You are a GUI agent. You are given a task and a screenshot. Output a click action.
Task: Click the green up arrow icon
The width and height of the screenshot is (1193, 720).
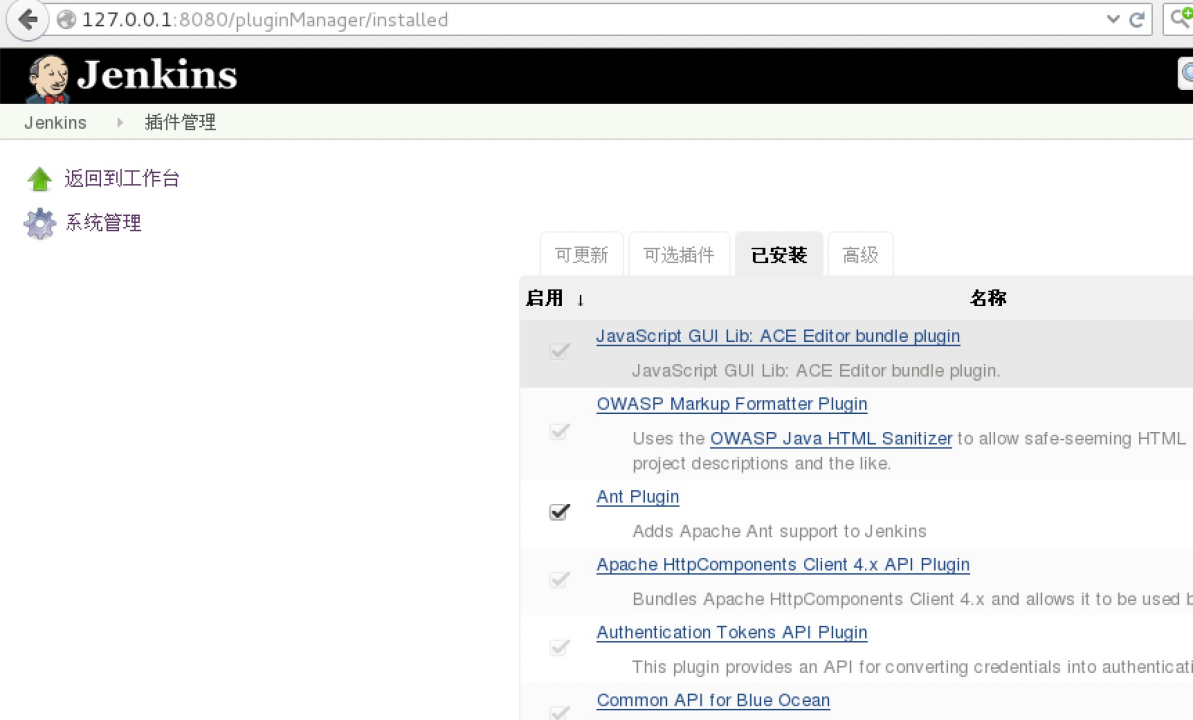(39, 179)
